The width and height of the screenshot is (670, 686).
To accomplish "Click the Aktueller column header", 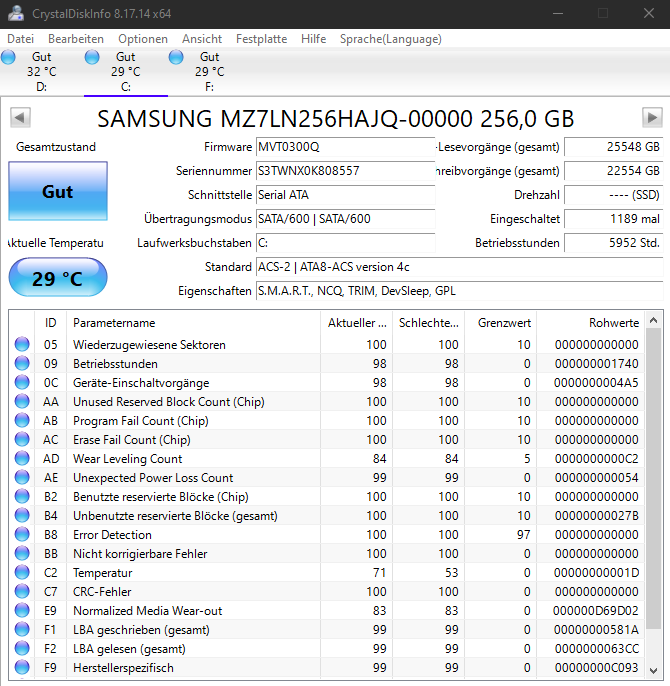I will click(x=357, y=323).
